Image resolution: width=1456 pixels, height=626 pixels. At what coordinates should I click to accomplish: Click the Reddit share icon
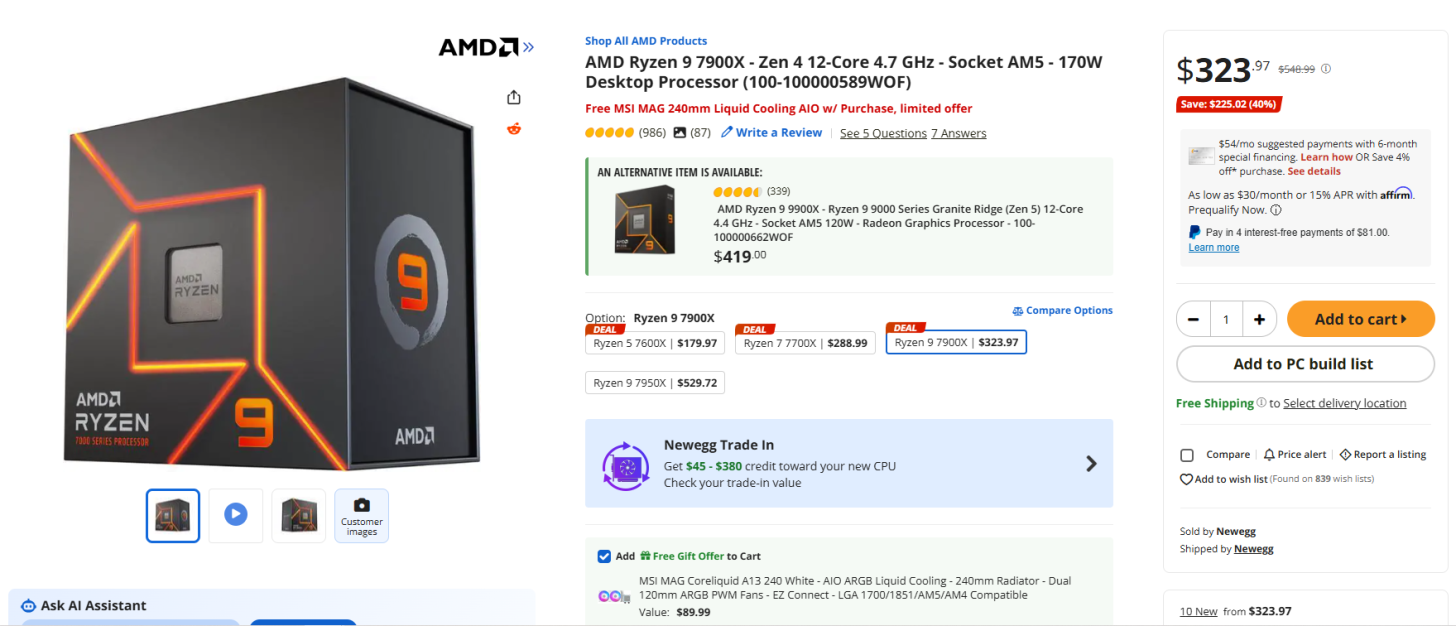coord(514,129)
